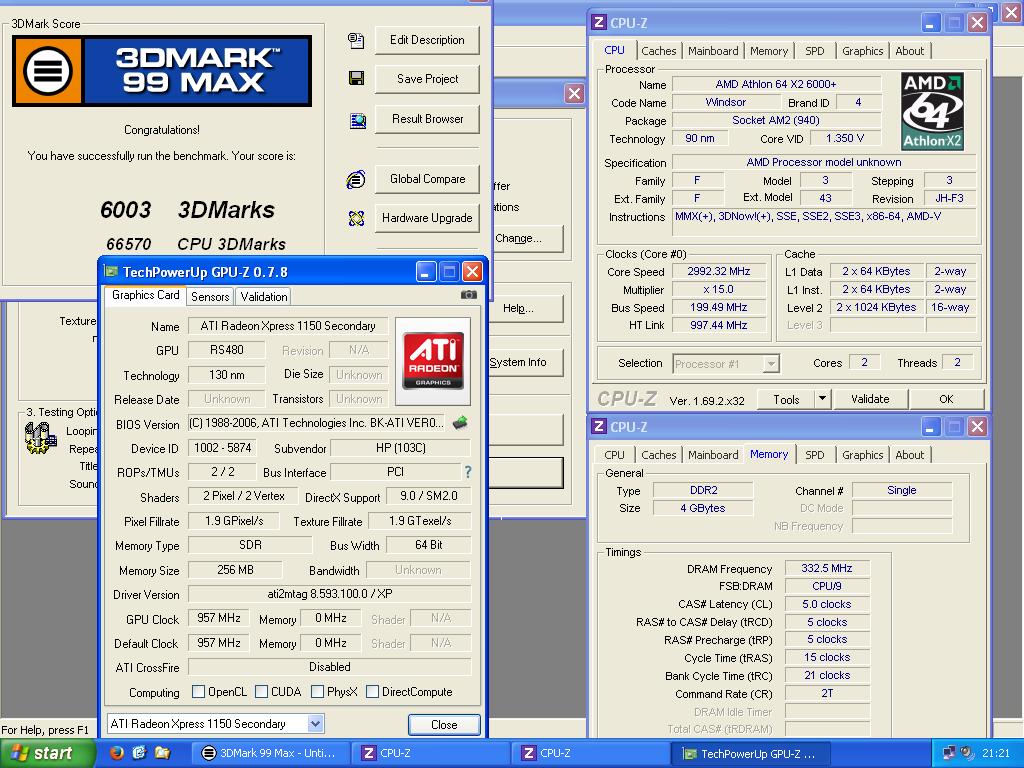Image resolution: width=1024 pixels, height=768 pixels.
Task: Click the Core Speed 2992.32 MHz value
Action: tap(718, 271)
